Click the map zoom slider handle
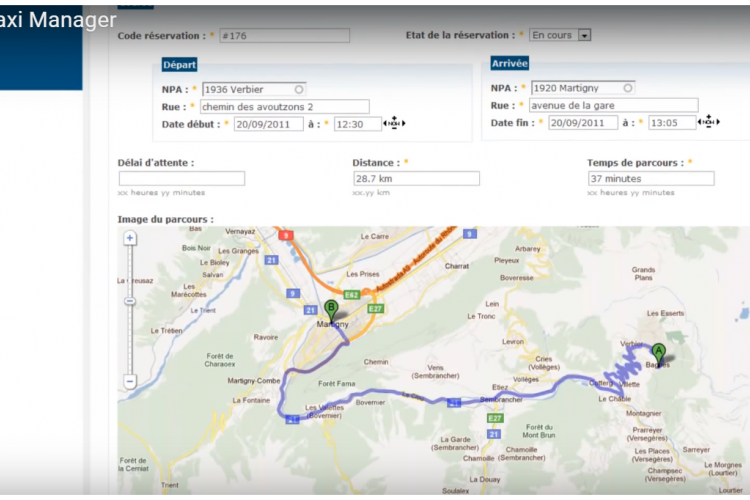This screenshot has width=750, height=500. tap(130, 301)
